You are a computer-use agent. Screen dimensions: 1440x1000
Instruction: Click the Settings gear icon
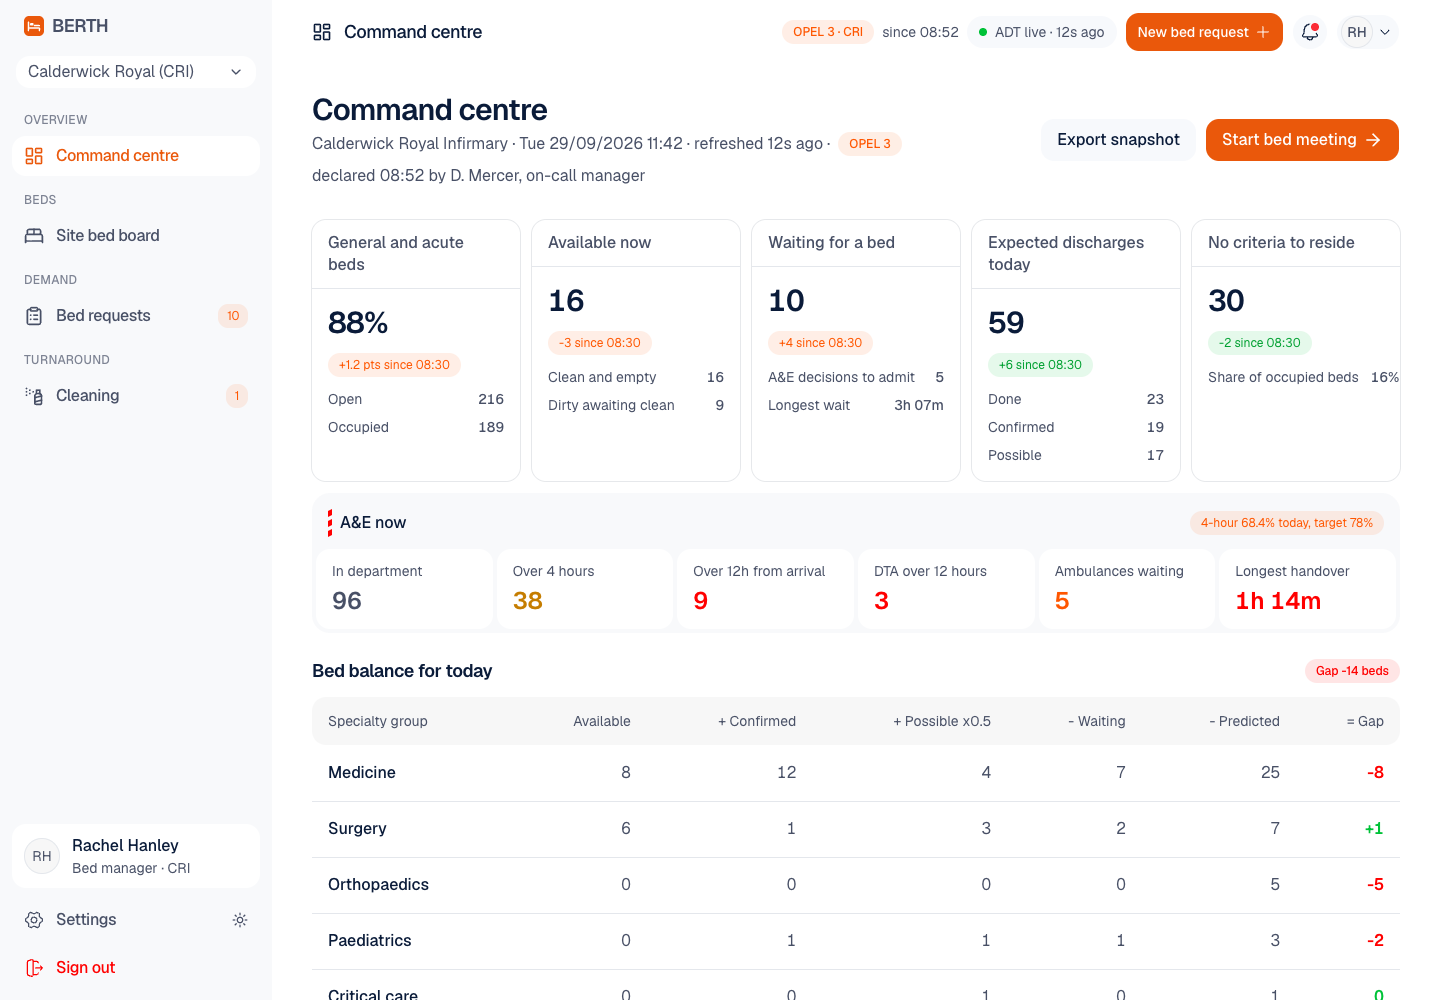[34, 920]
